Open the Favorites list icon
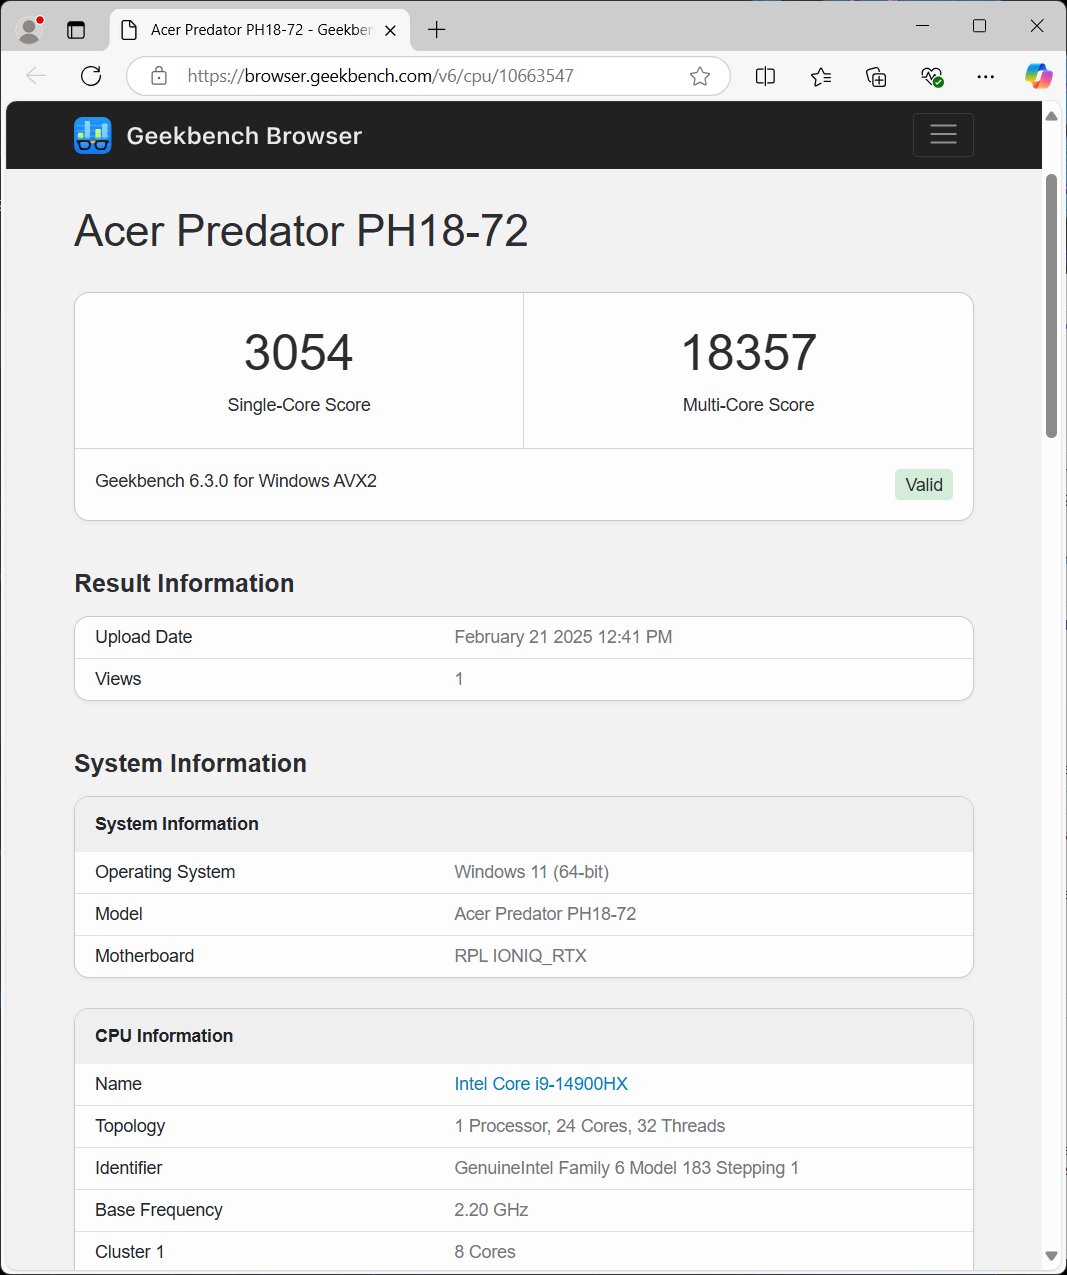 click(x=821, y=76)
